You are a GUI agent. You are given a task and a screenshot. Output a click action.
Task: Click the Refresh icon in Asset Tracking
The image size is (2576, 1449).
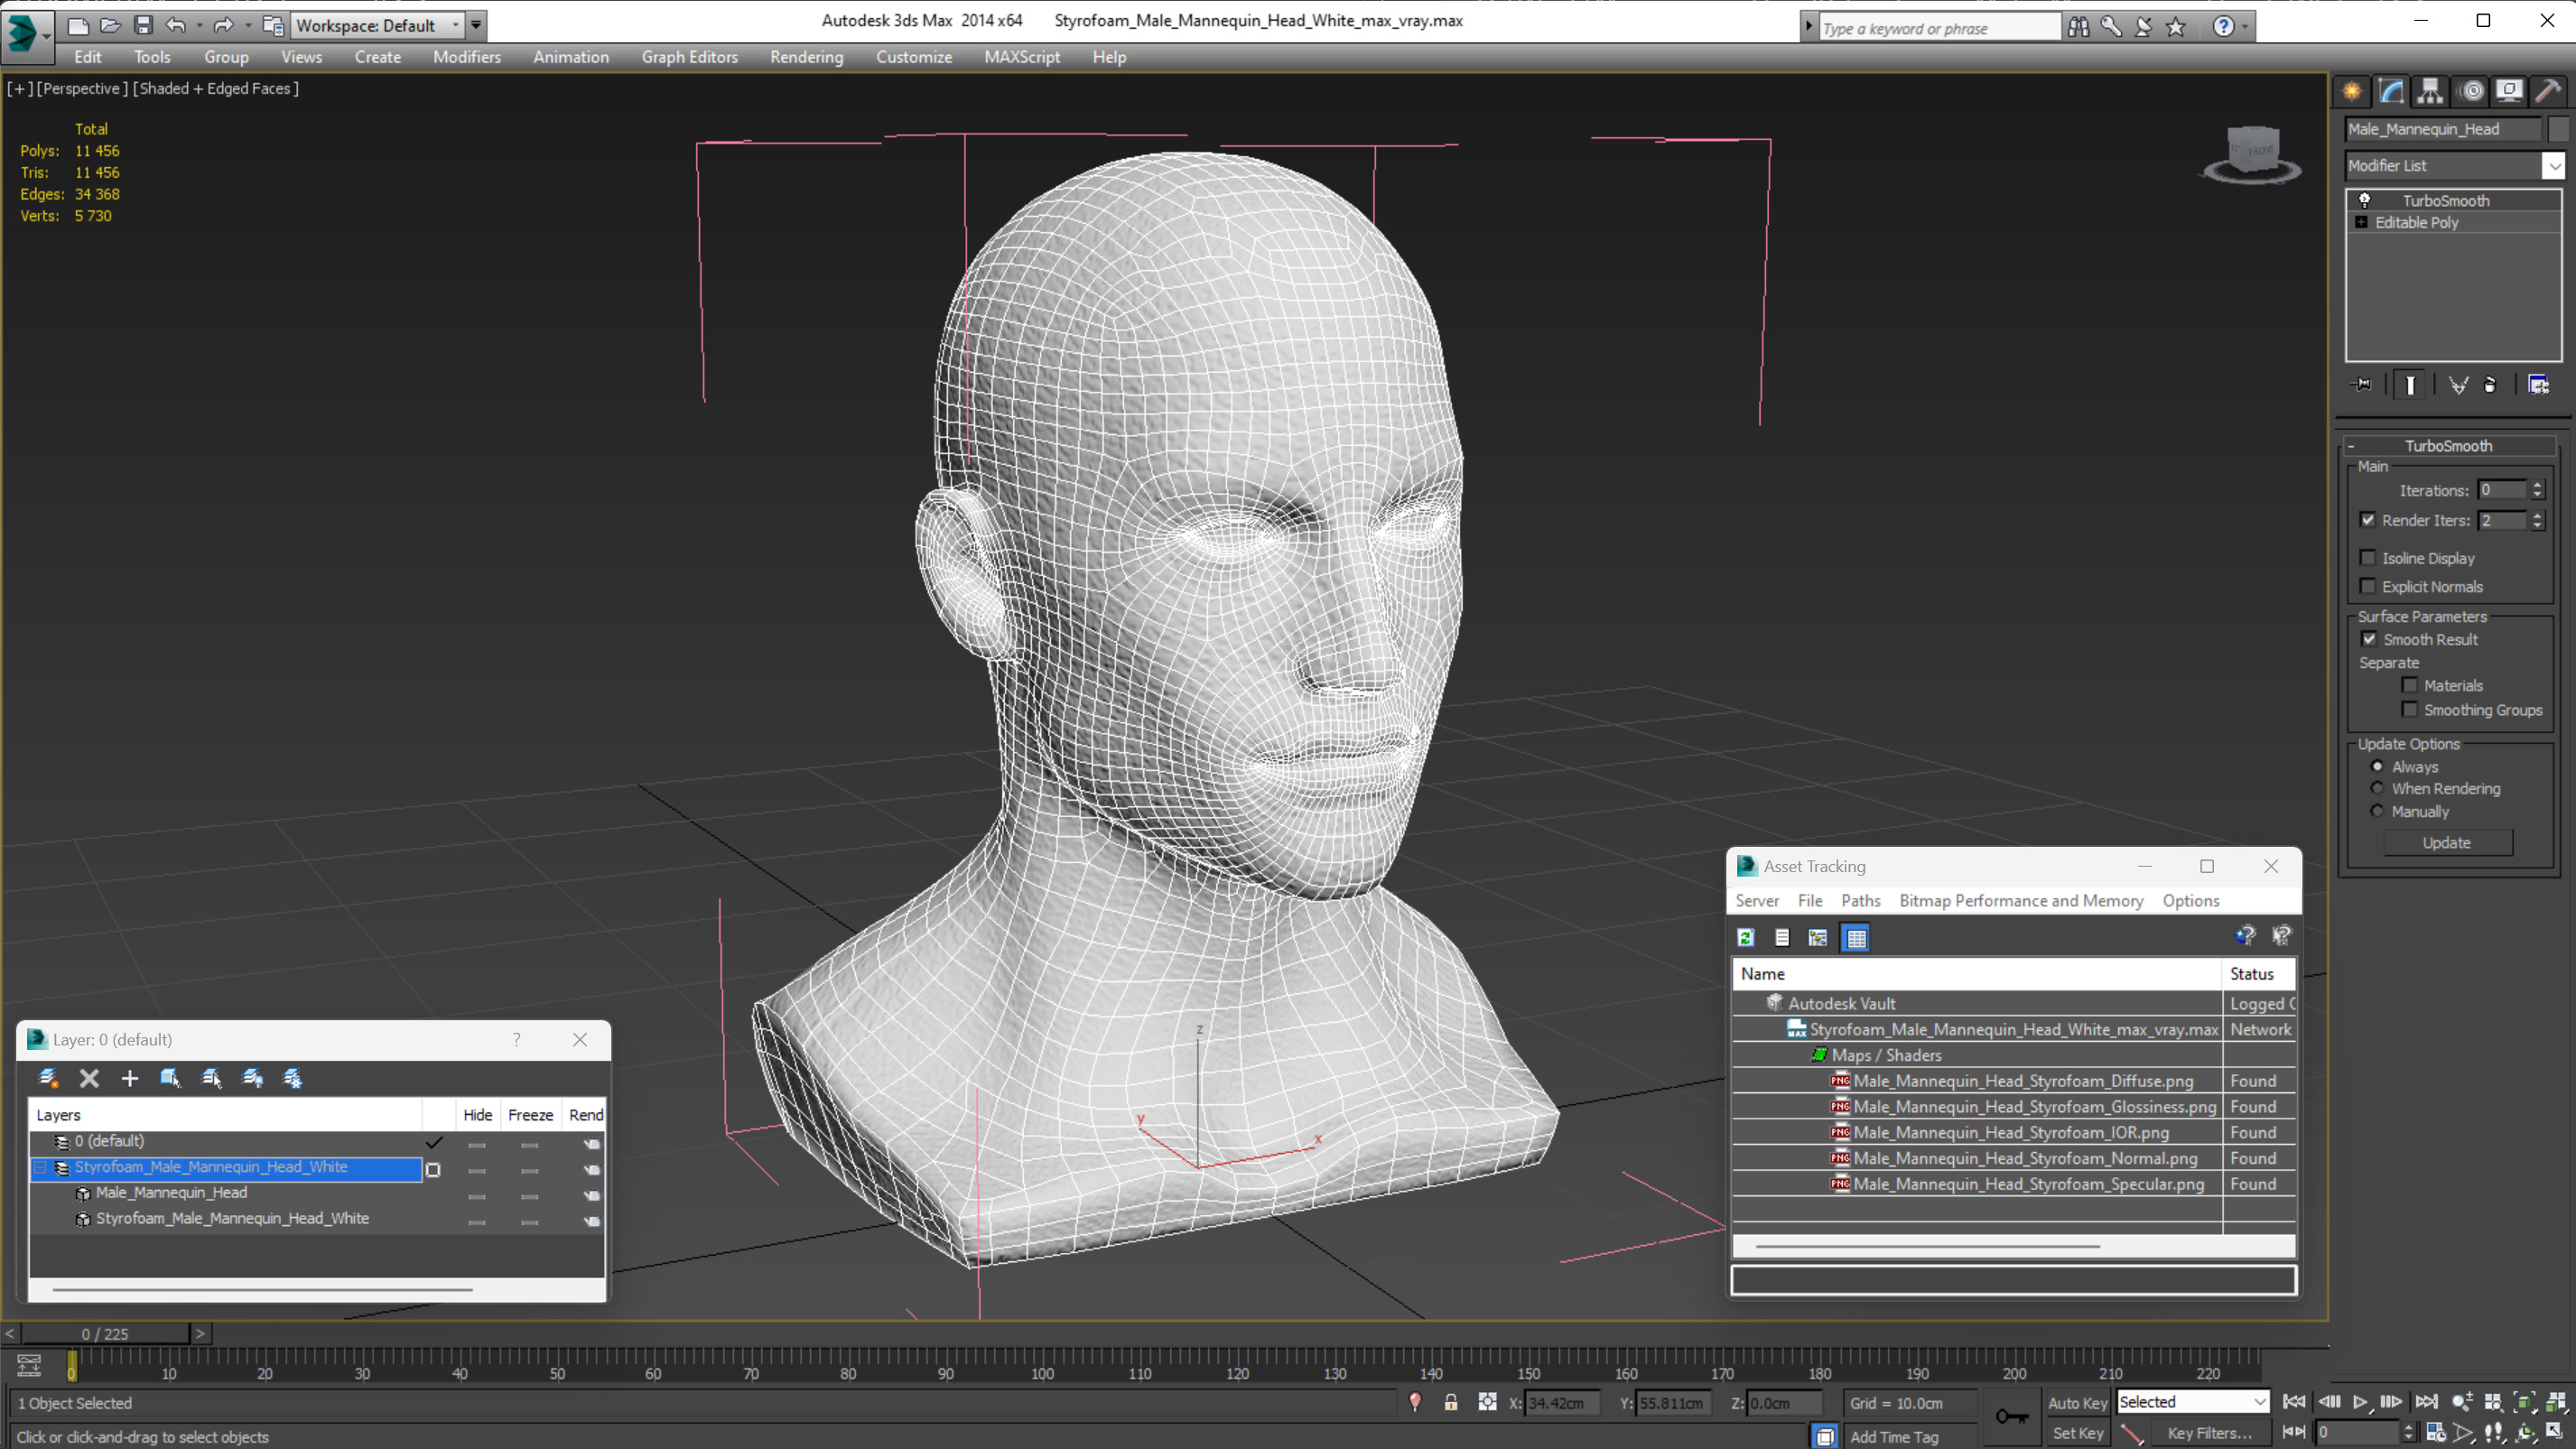1746,937
